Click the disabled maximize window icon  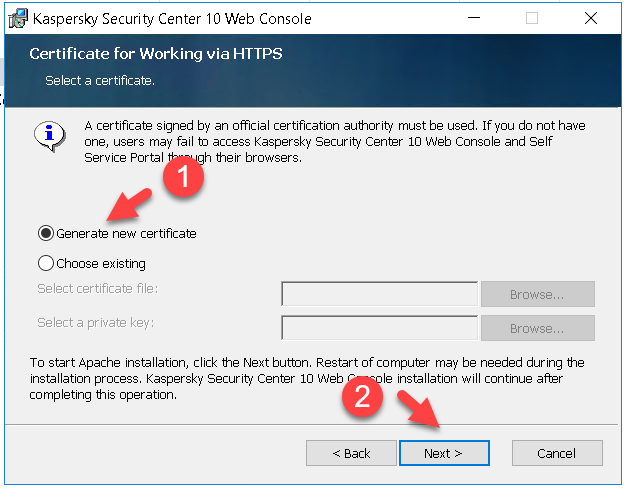tap(532, 18)
